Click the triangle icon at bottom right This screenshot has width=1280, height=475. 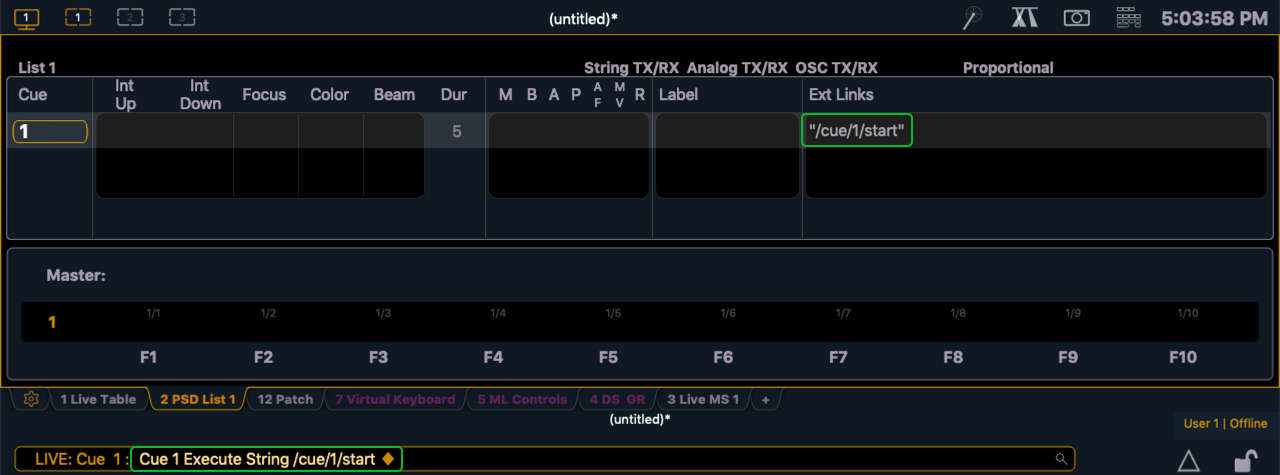(1188, 460)
